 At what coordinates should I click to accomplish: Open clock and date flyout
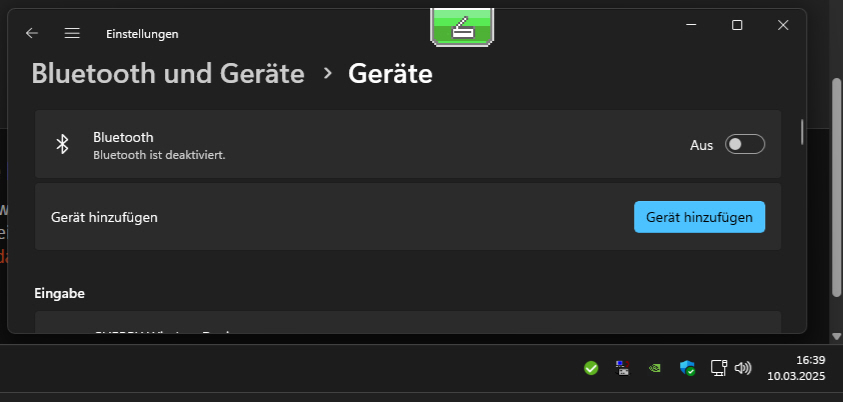coord(796,368)
